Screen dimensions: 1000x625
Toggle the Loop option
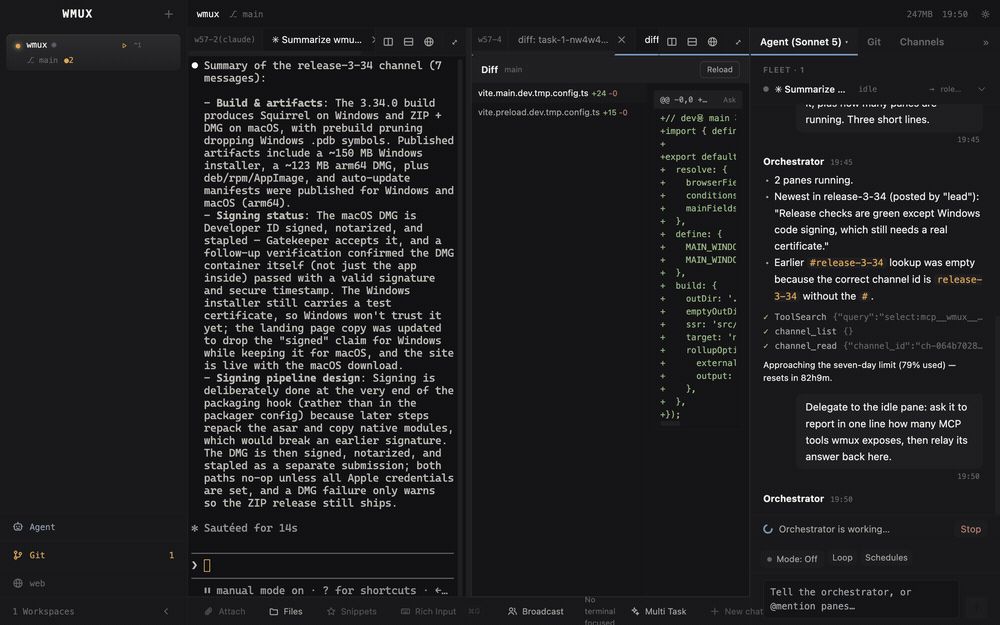point(842,558)
